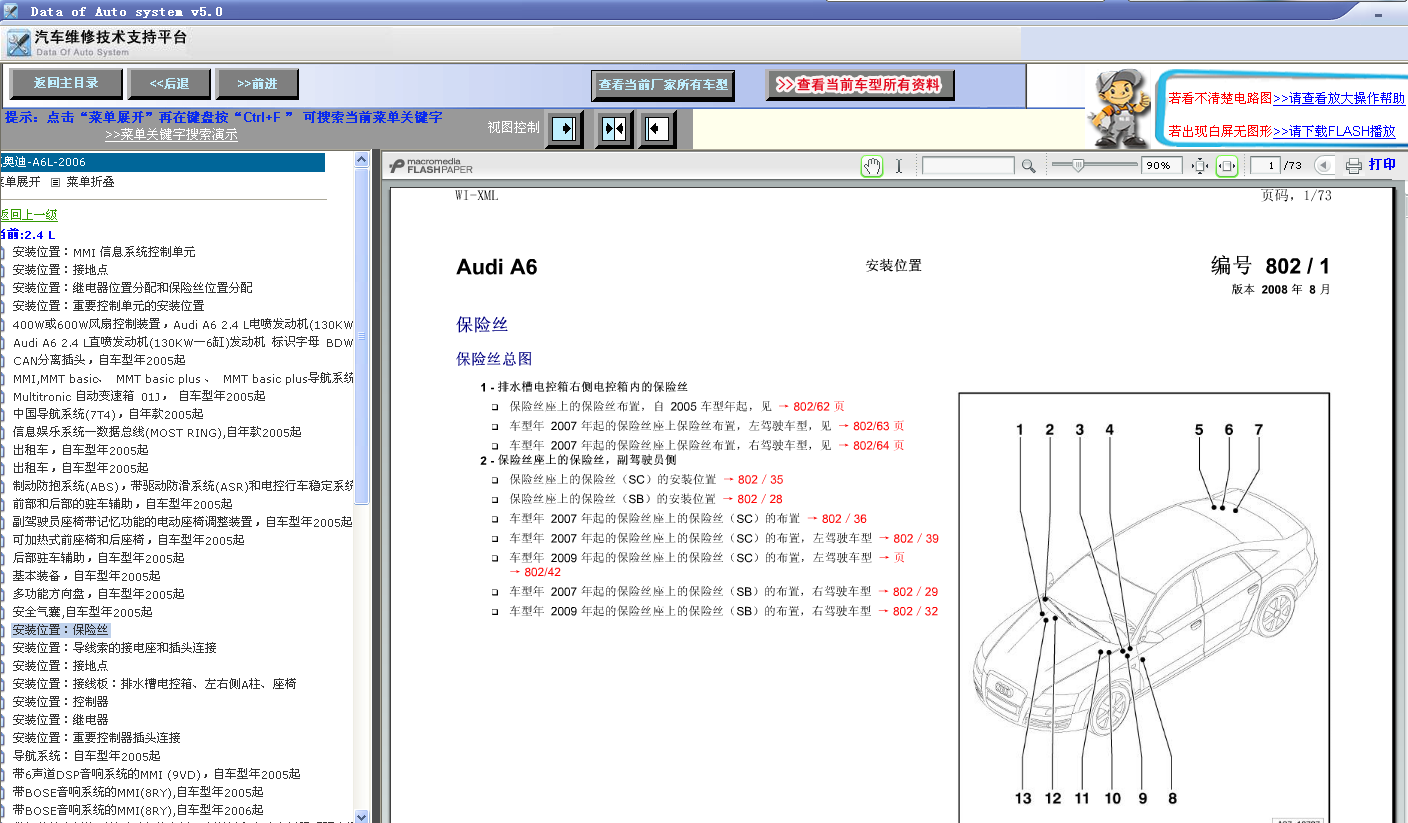
Task: Open 带6声道DSP音响系统的MMI (9VD) entry
Action: [156, 774]
